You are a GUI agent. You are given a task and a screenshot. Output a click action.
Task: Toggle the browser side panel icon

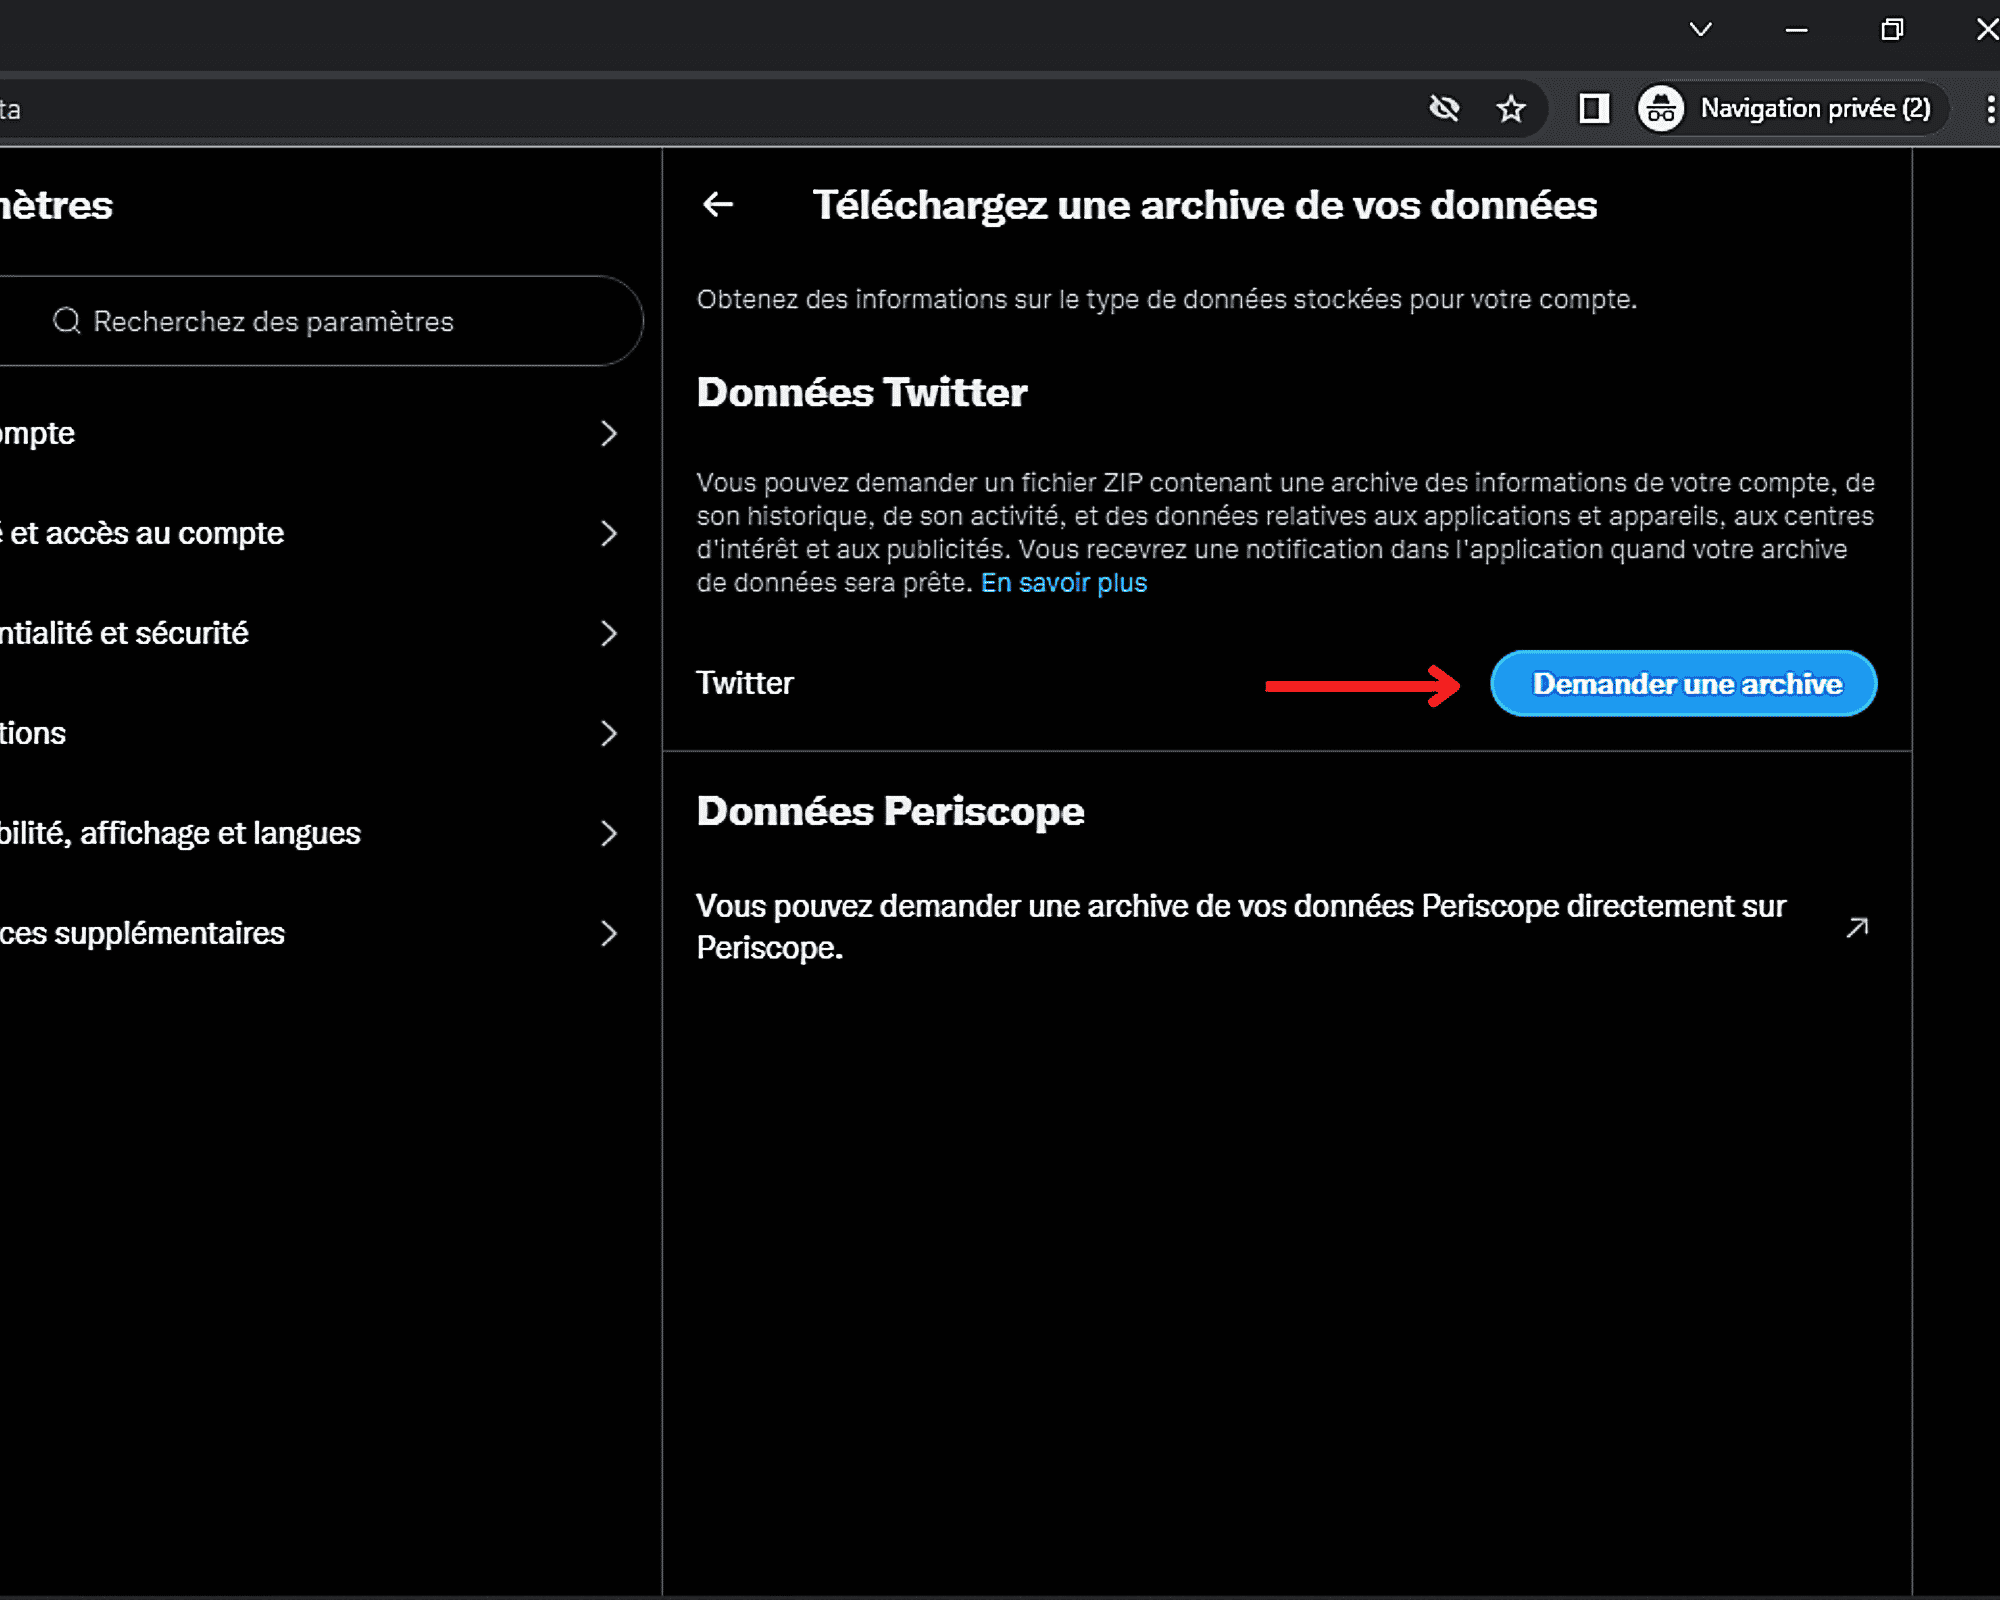(1594, 108)
